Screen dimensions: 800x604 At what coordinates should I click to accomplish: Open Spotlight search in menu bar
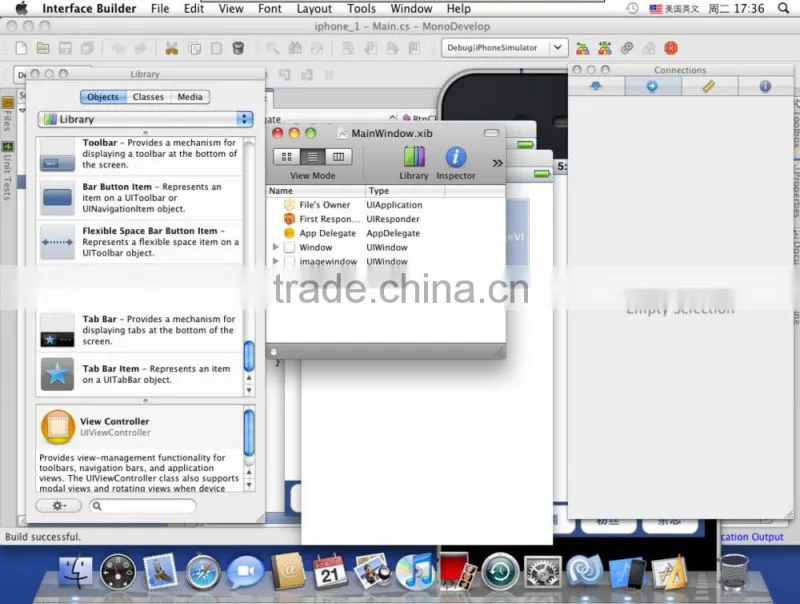(783, 8)
